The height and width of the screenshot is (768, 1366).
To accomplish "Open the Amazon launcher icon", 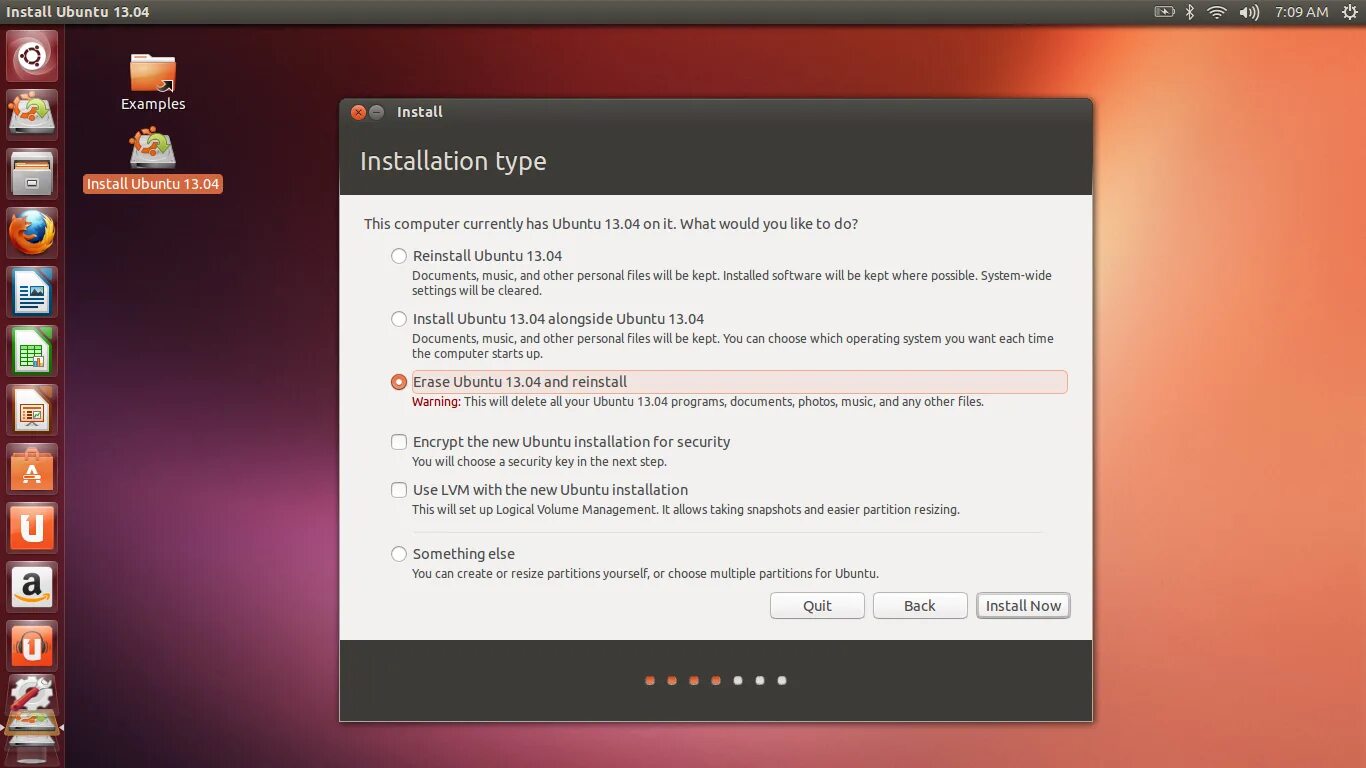I will click(32, 586).
